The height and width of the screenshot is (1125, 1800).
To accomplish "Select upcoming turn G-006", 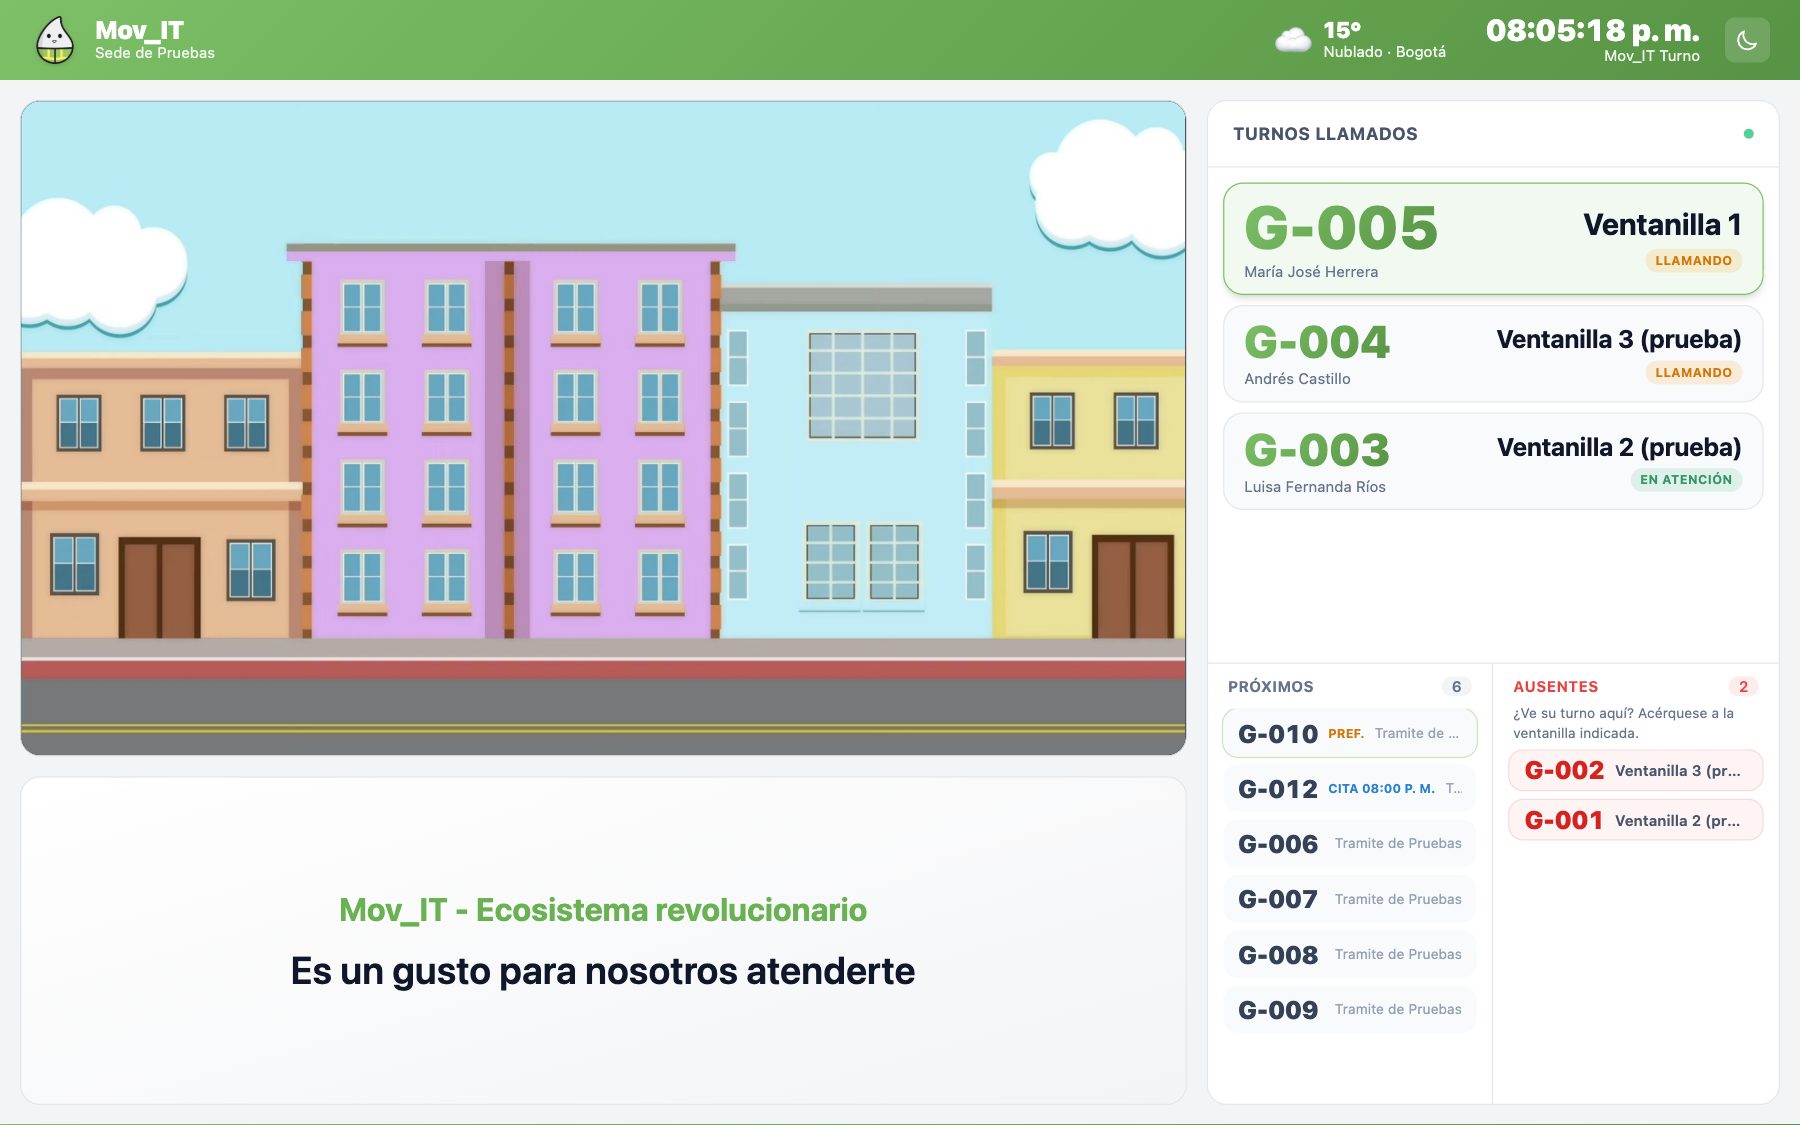I will [1349, 844].
